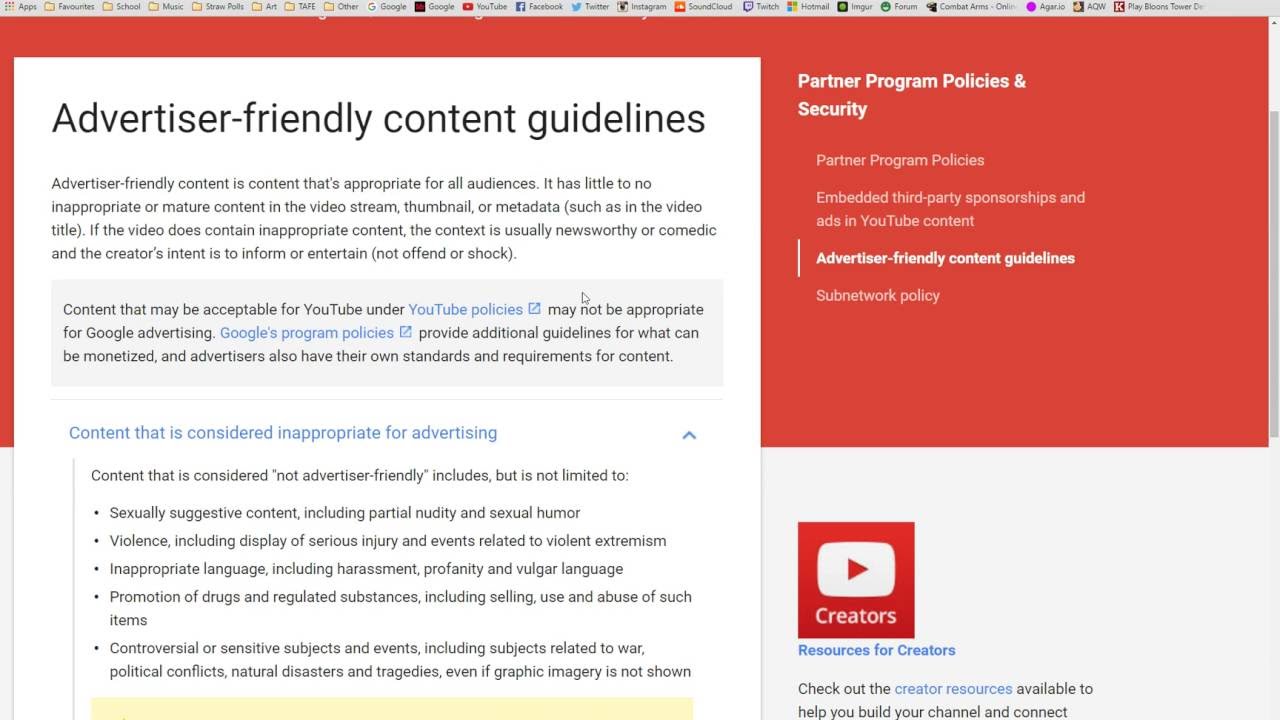Open the Resources for Creators link
The height and width of the screenshot is (720, 1280).
pos(877,650)
